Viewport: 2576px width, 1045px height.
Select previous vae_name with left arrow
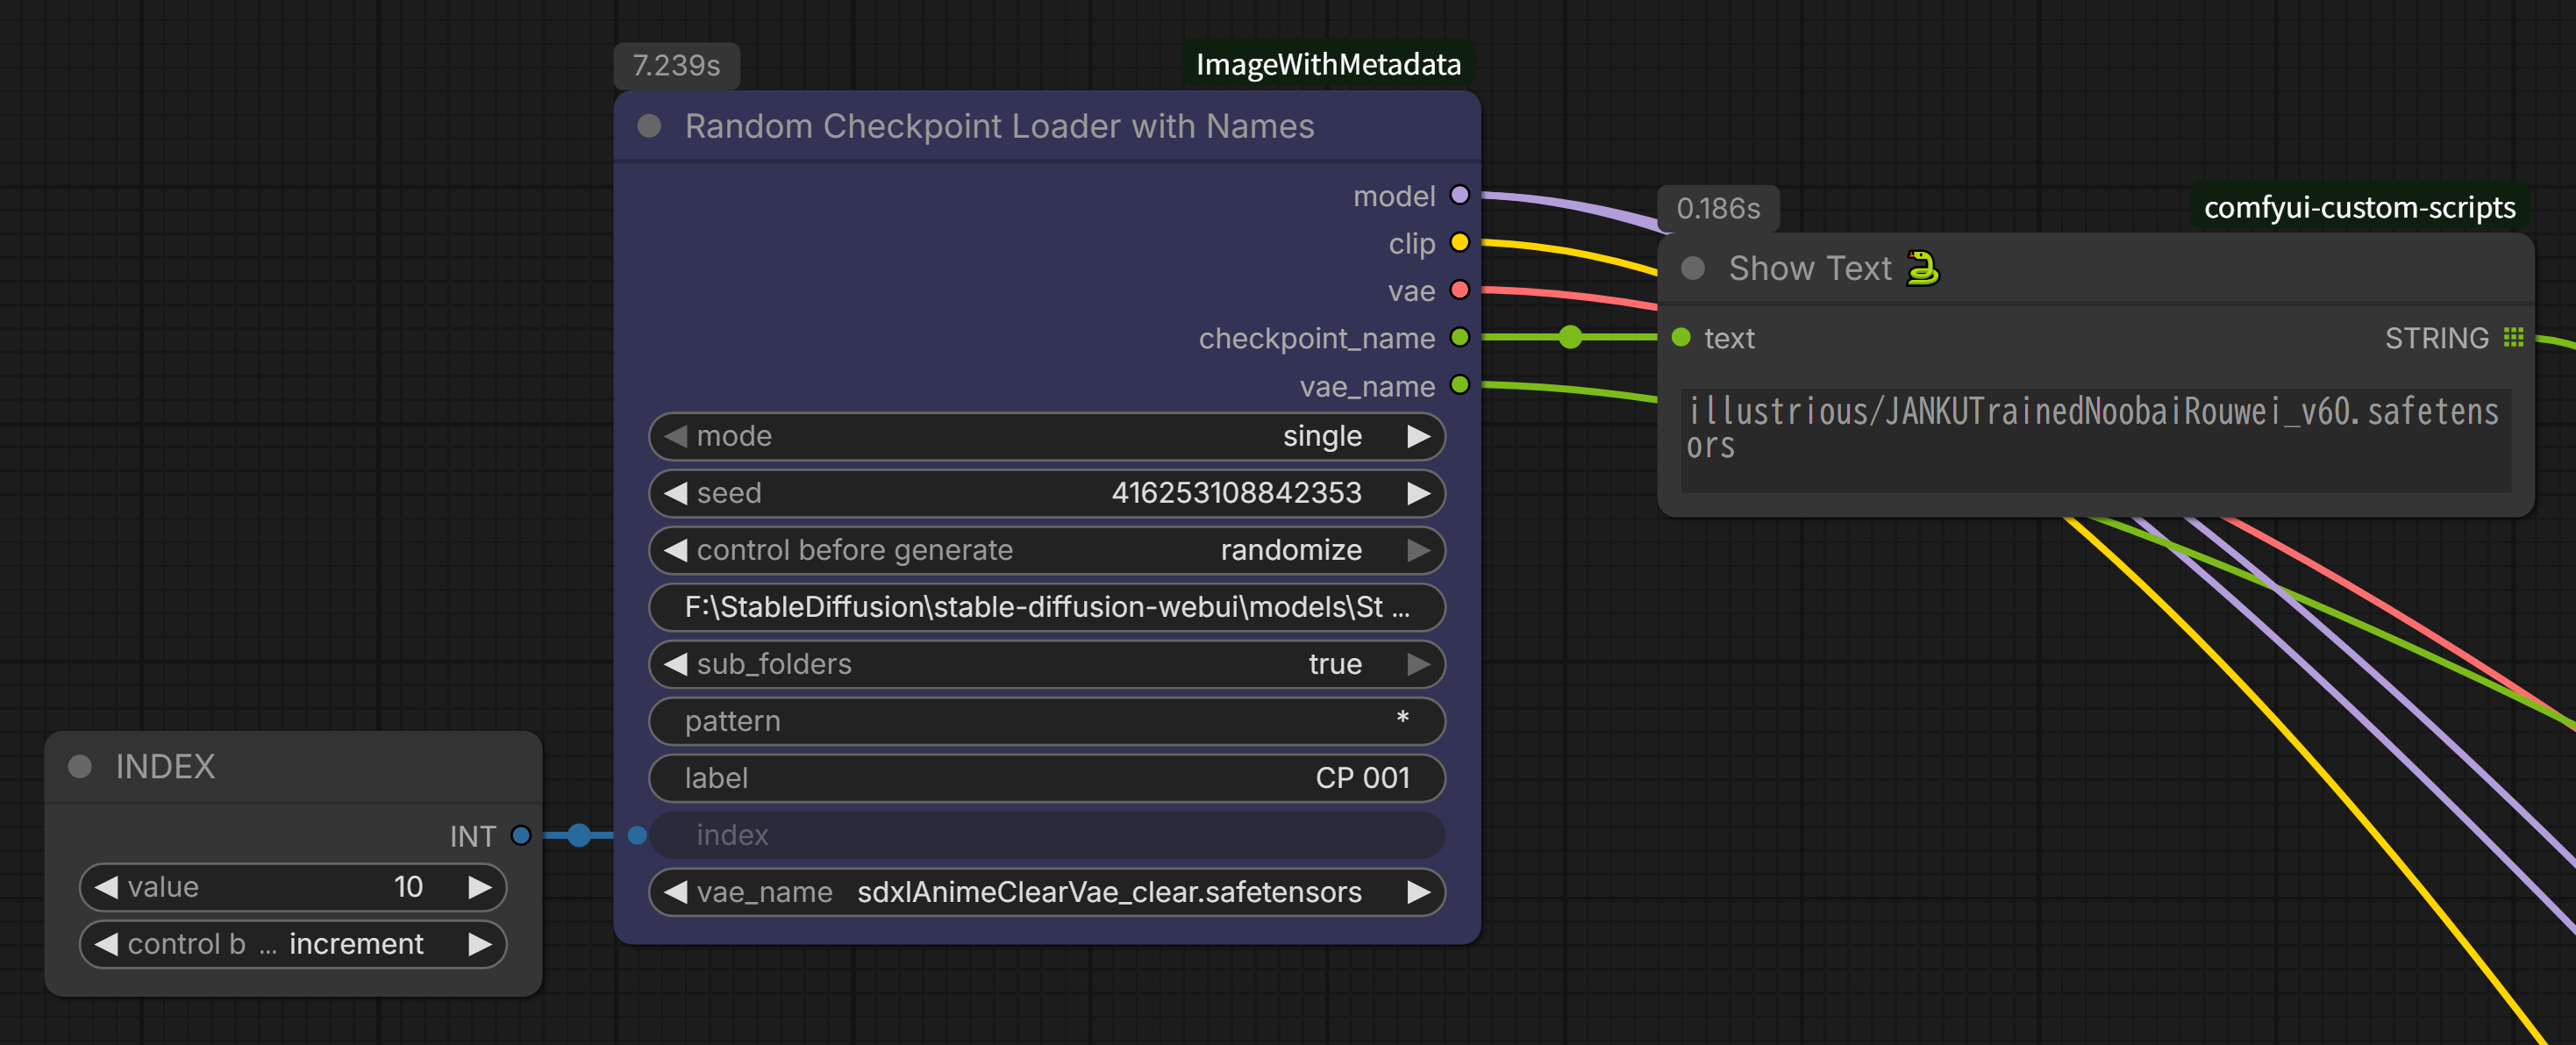click(676, 892)
